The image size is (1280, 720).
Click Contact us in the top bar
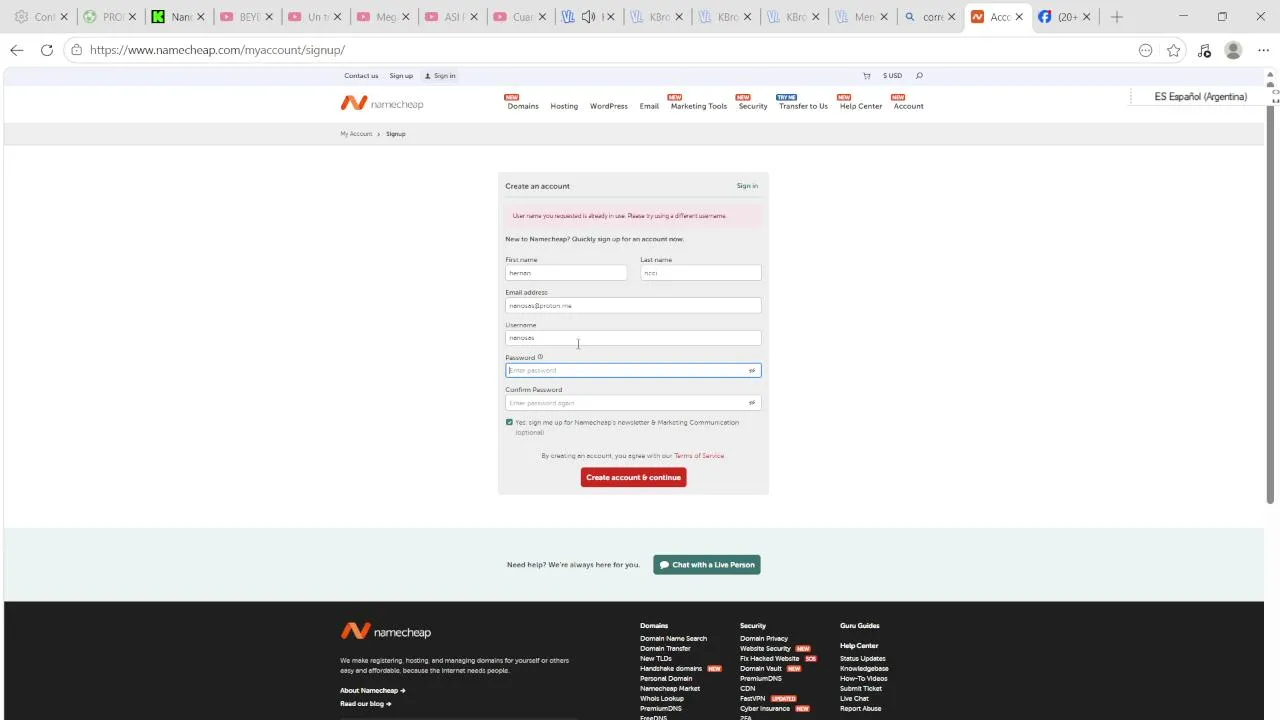point(361,76)
